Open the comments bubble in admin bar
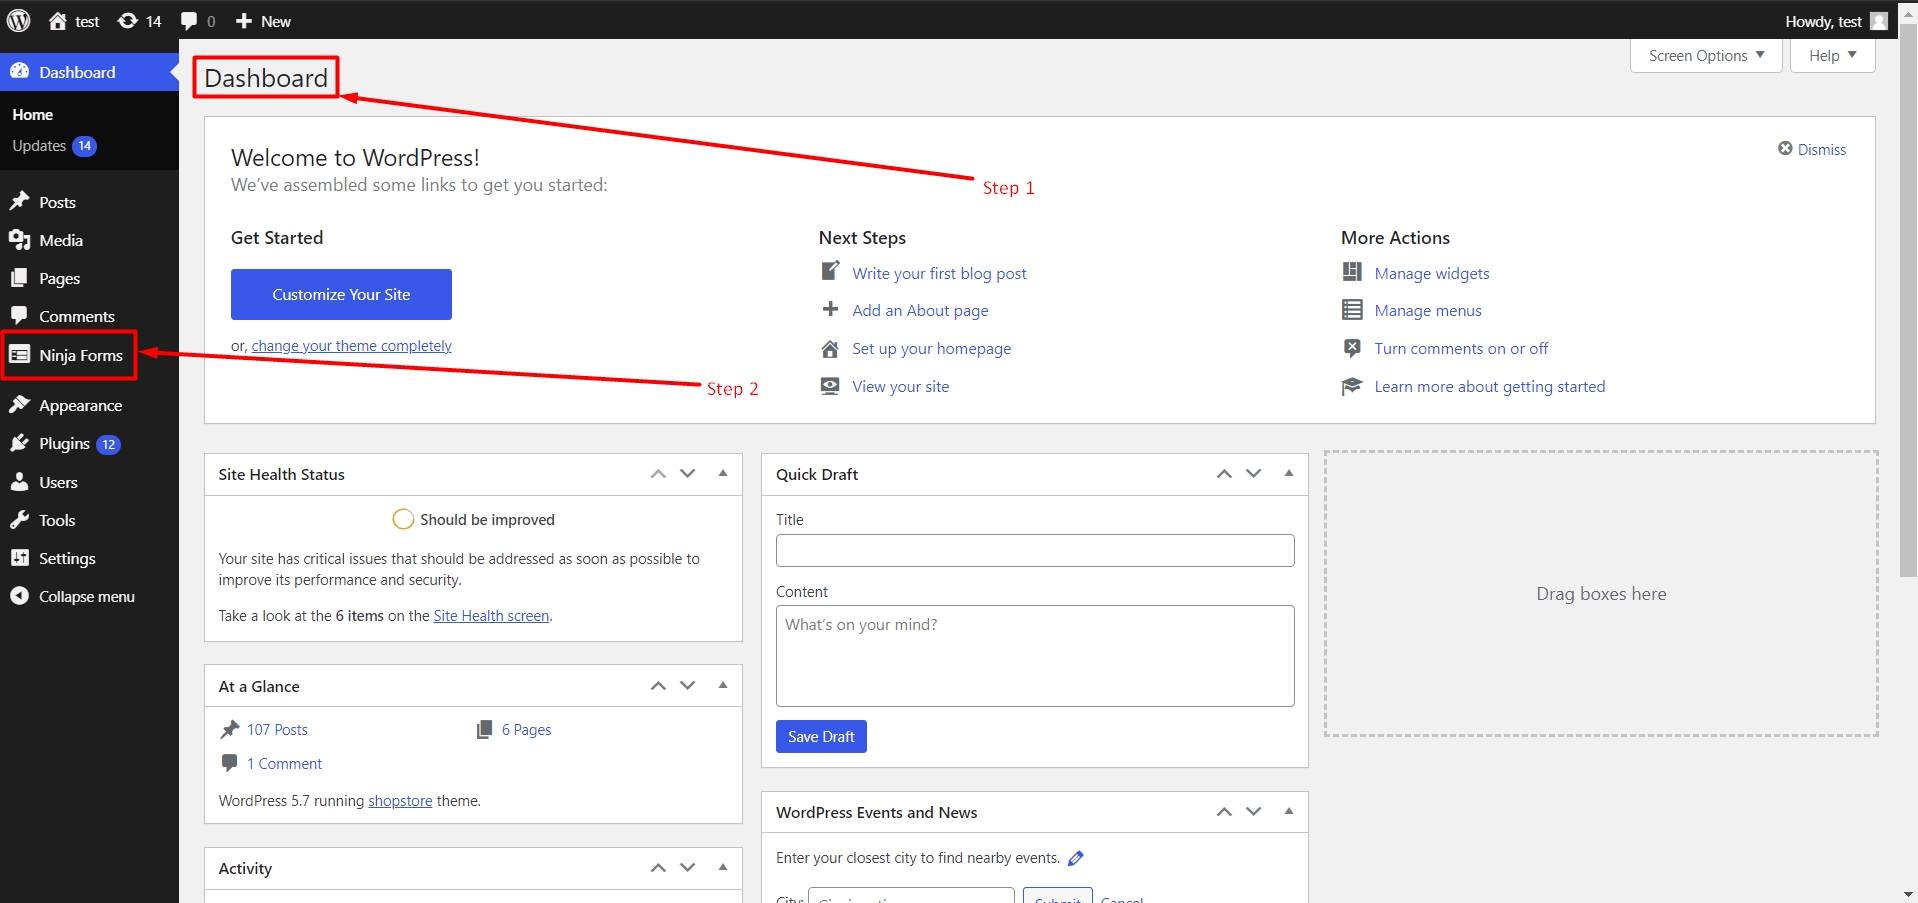1918x903 pixels. 189,21
